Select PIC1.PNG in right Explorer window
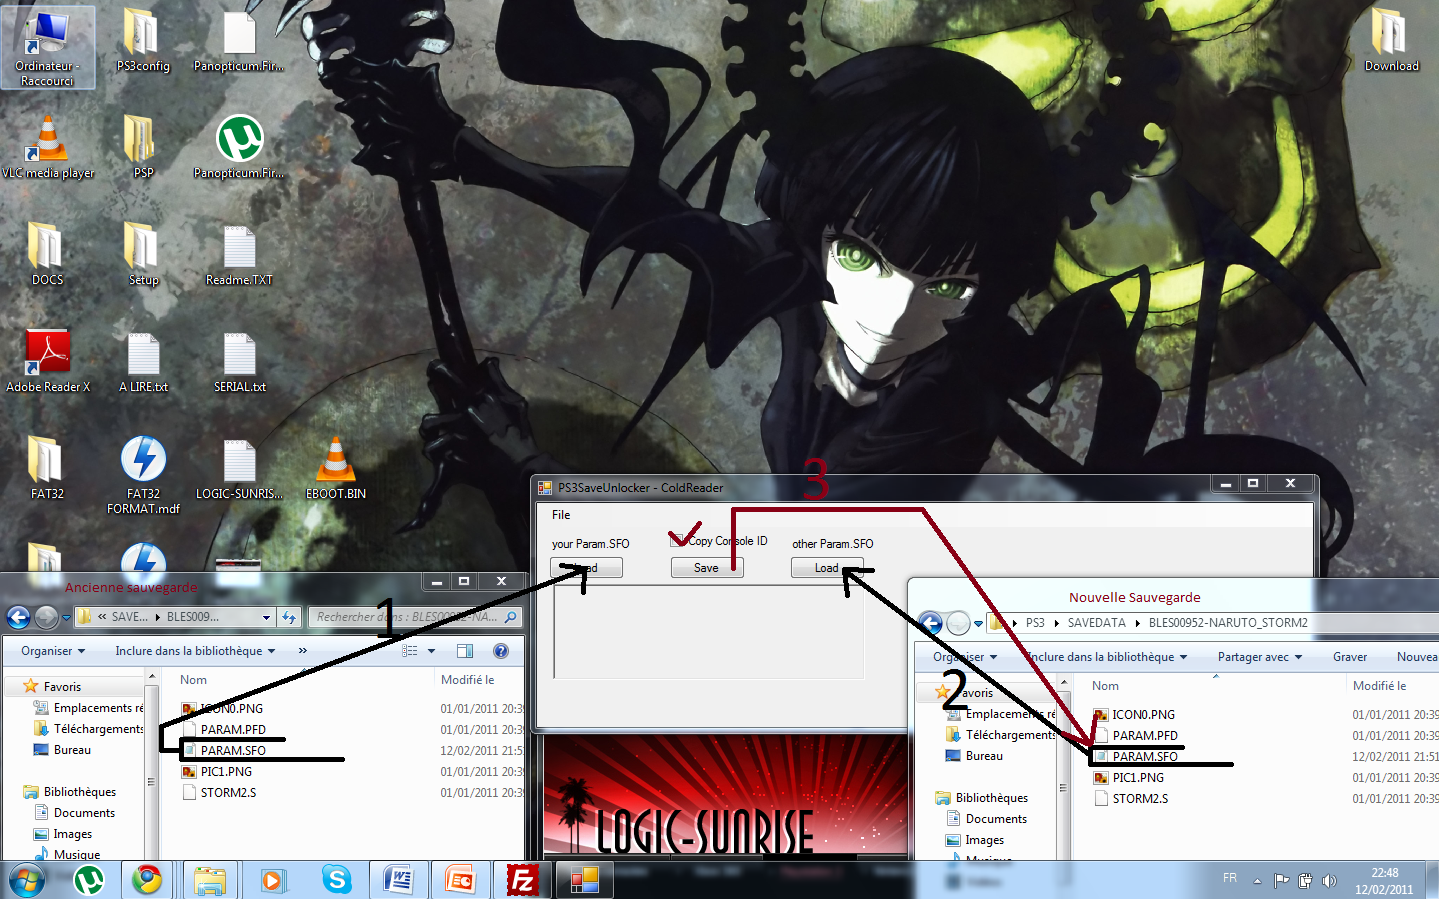This screenshot has height=899, width=1439. pyautogui.click(x=1138, y=778)
